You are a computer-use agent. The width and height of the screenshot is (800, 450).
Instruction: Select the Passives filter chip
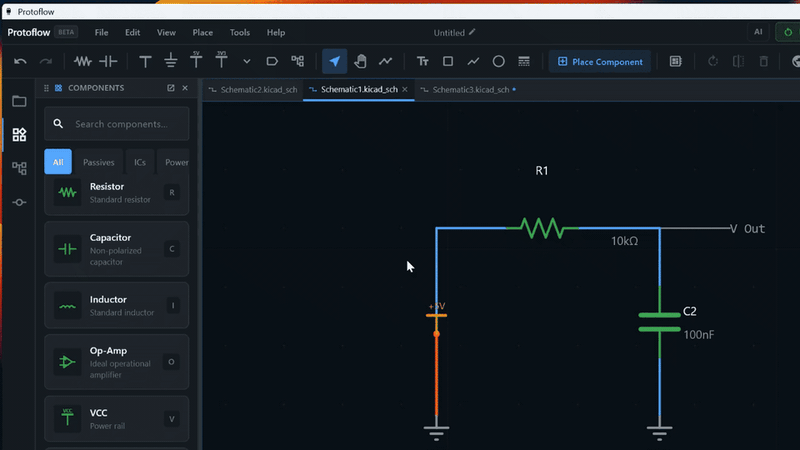(98, 162)
